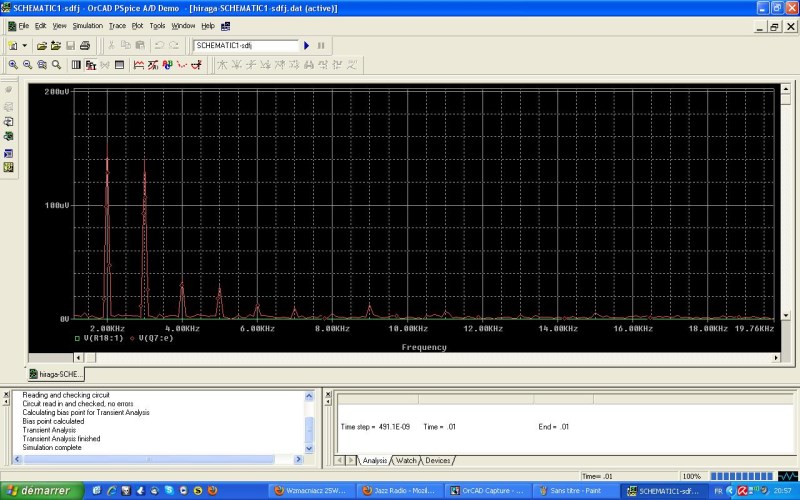Open the View menu

point(59,26)
